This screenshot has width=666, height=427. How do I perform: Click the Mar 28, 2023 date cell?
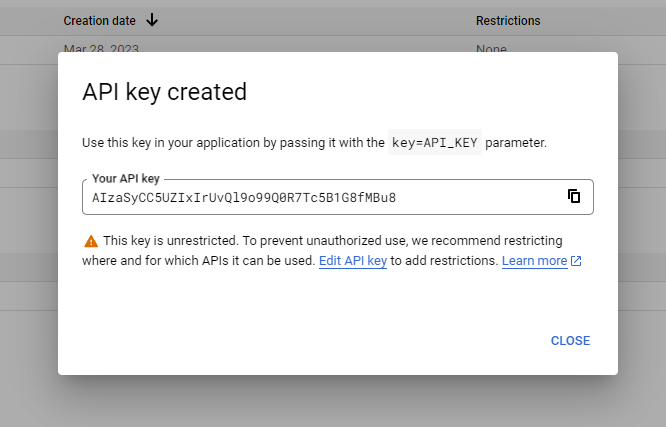click(101, 48)
